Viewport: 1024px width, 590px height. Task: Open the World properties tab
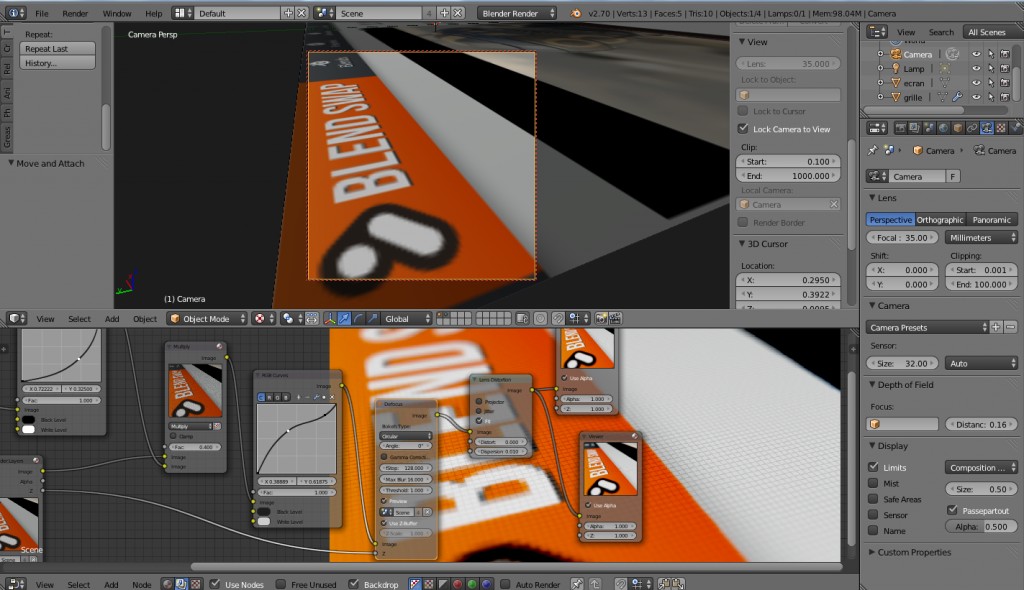[x=943, y=128]
